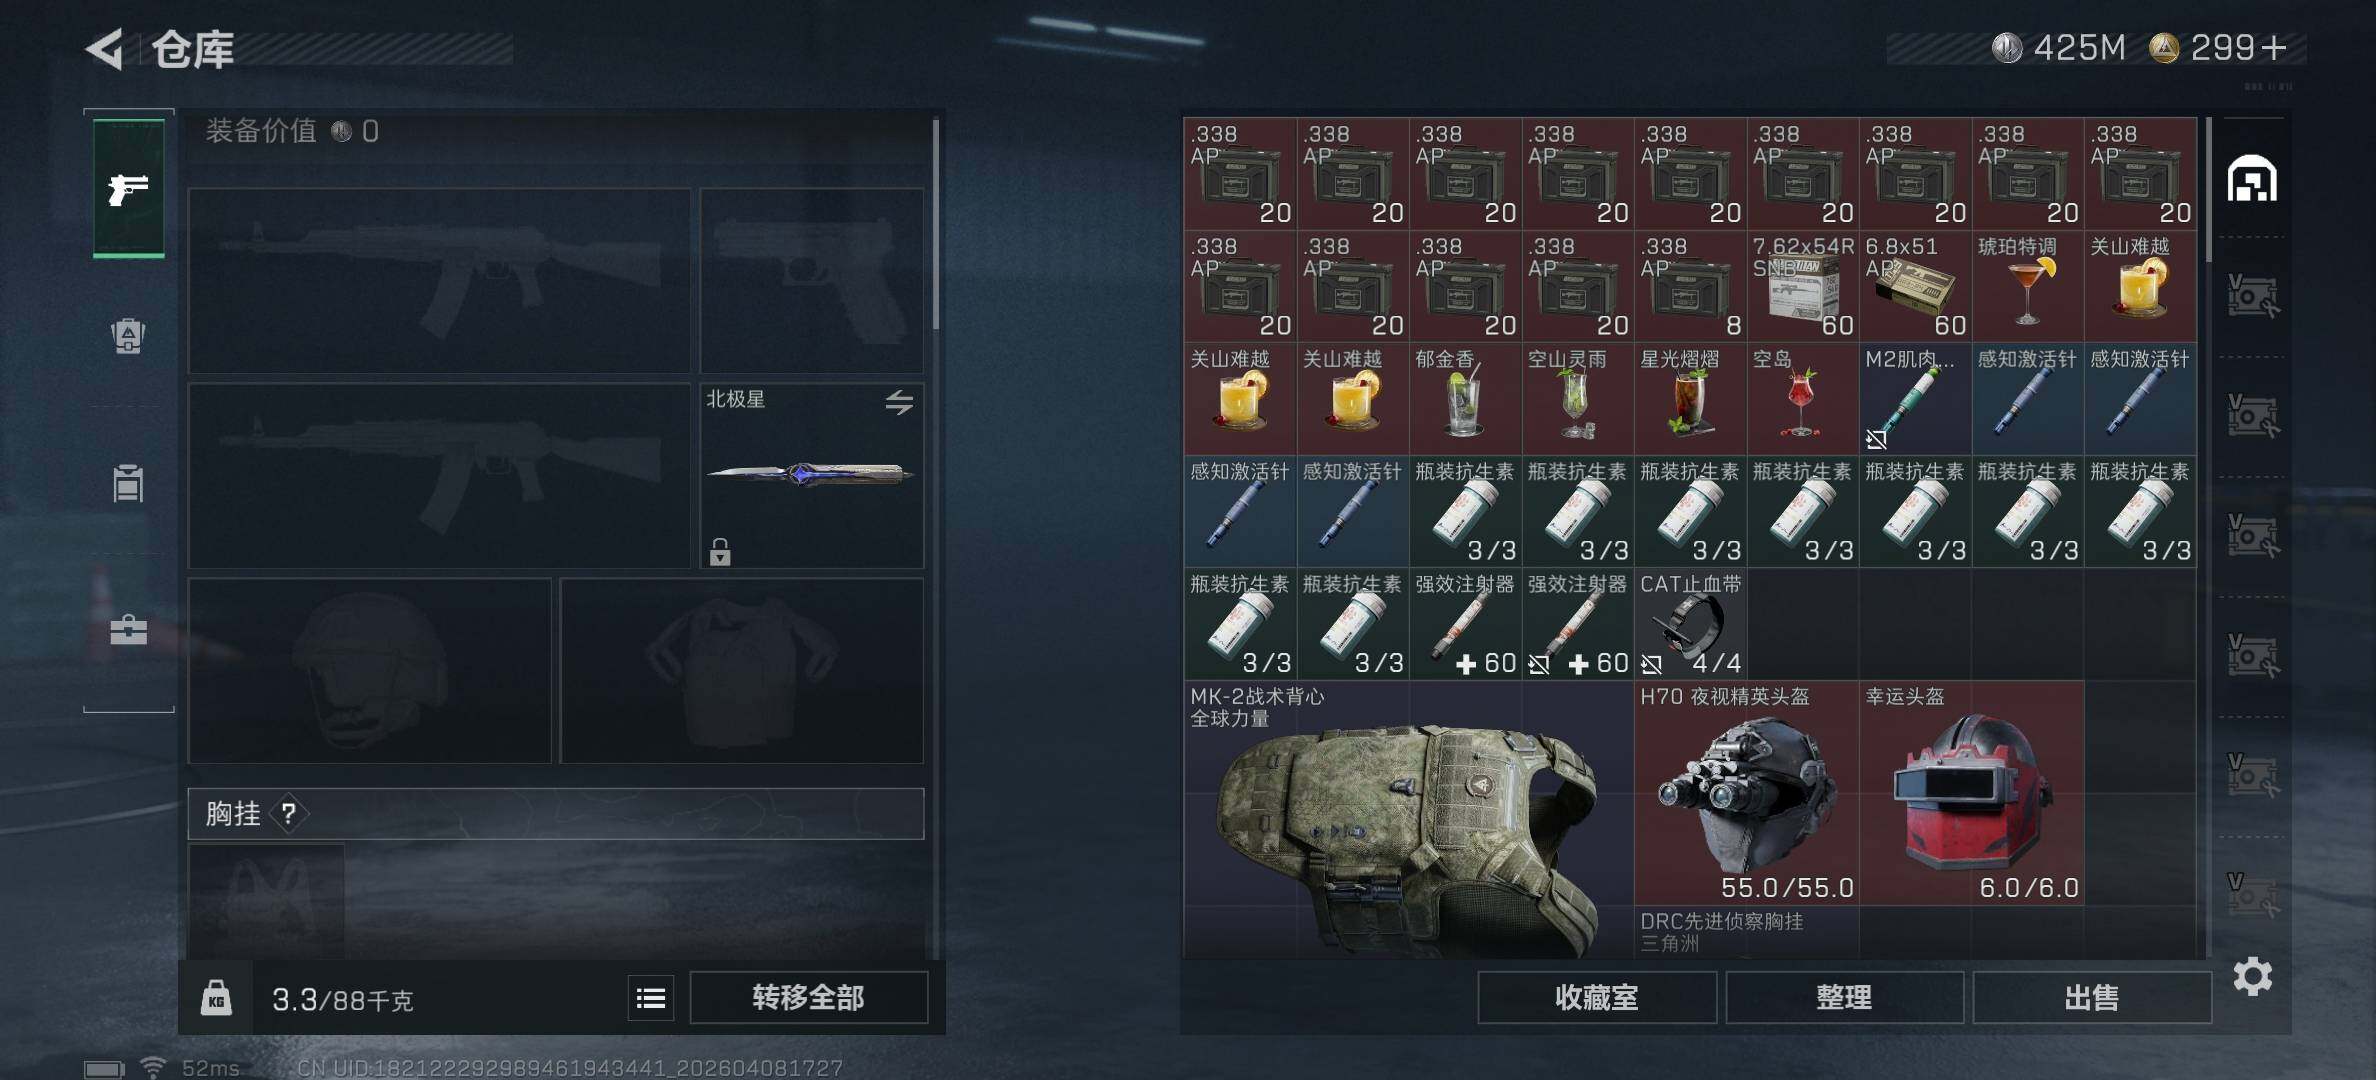Screen dimensions: 2376x1080
Task: Click the main stash icon at top right
Action: click(x=2251, y=179)
